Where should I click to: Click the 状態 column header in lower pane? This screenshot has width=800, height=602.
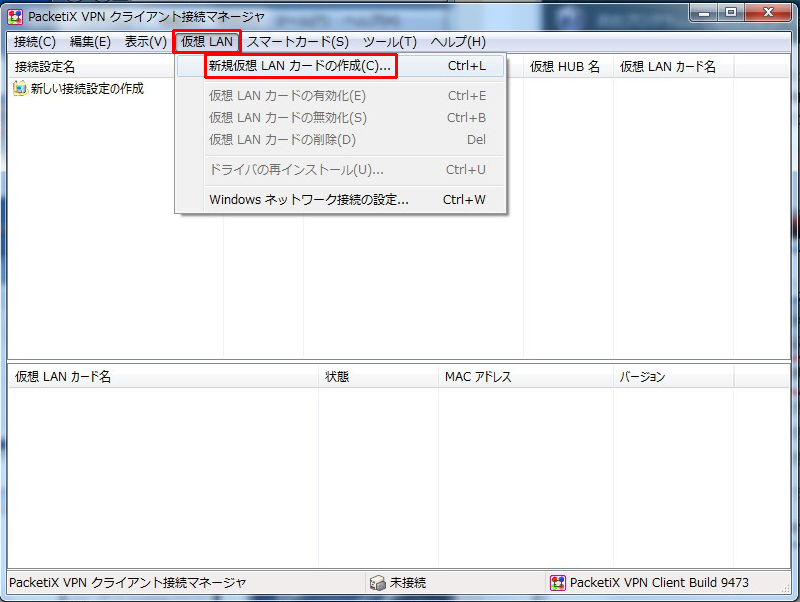(x=337, y=377)
